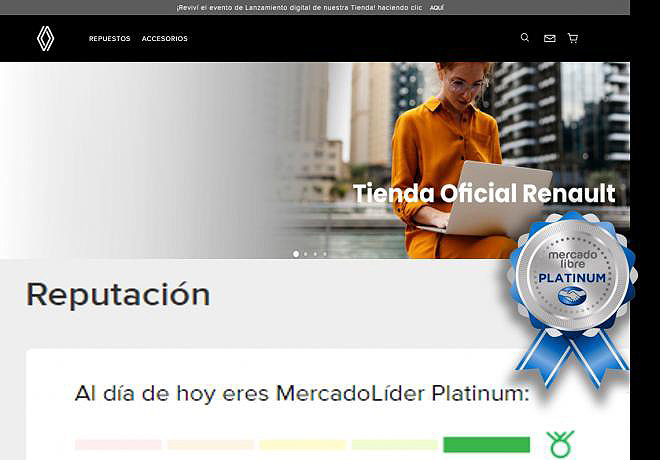The image size is (660, 460).
Task: Open the search magnifier icon
Action: pos(525,38)
